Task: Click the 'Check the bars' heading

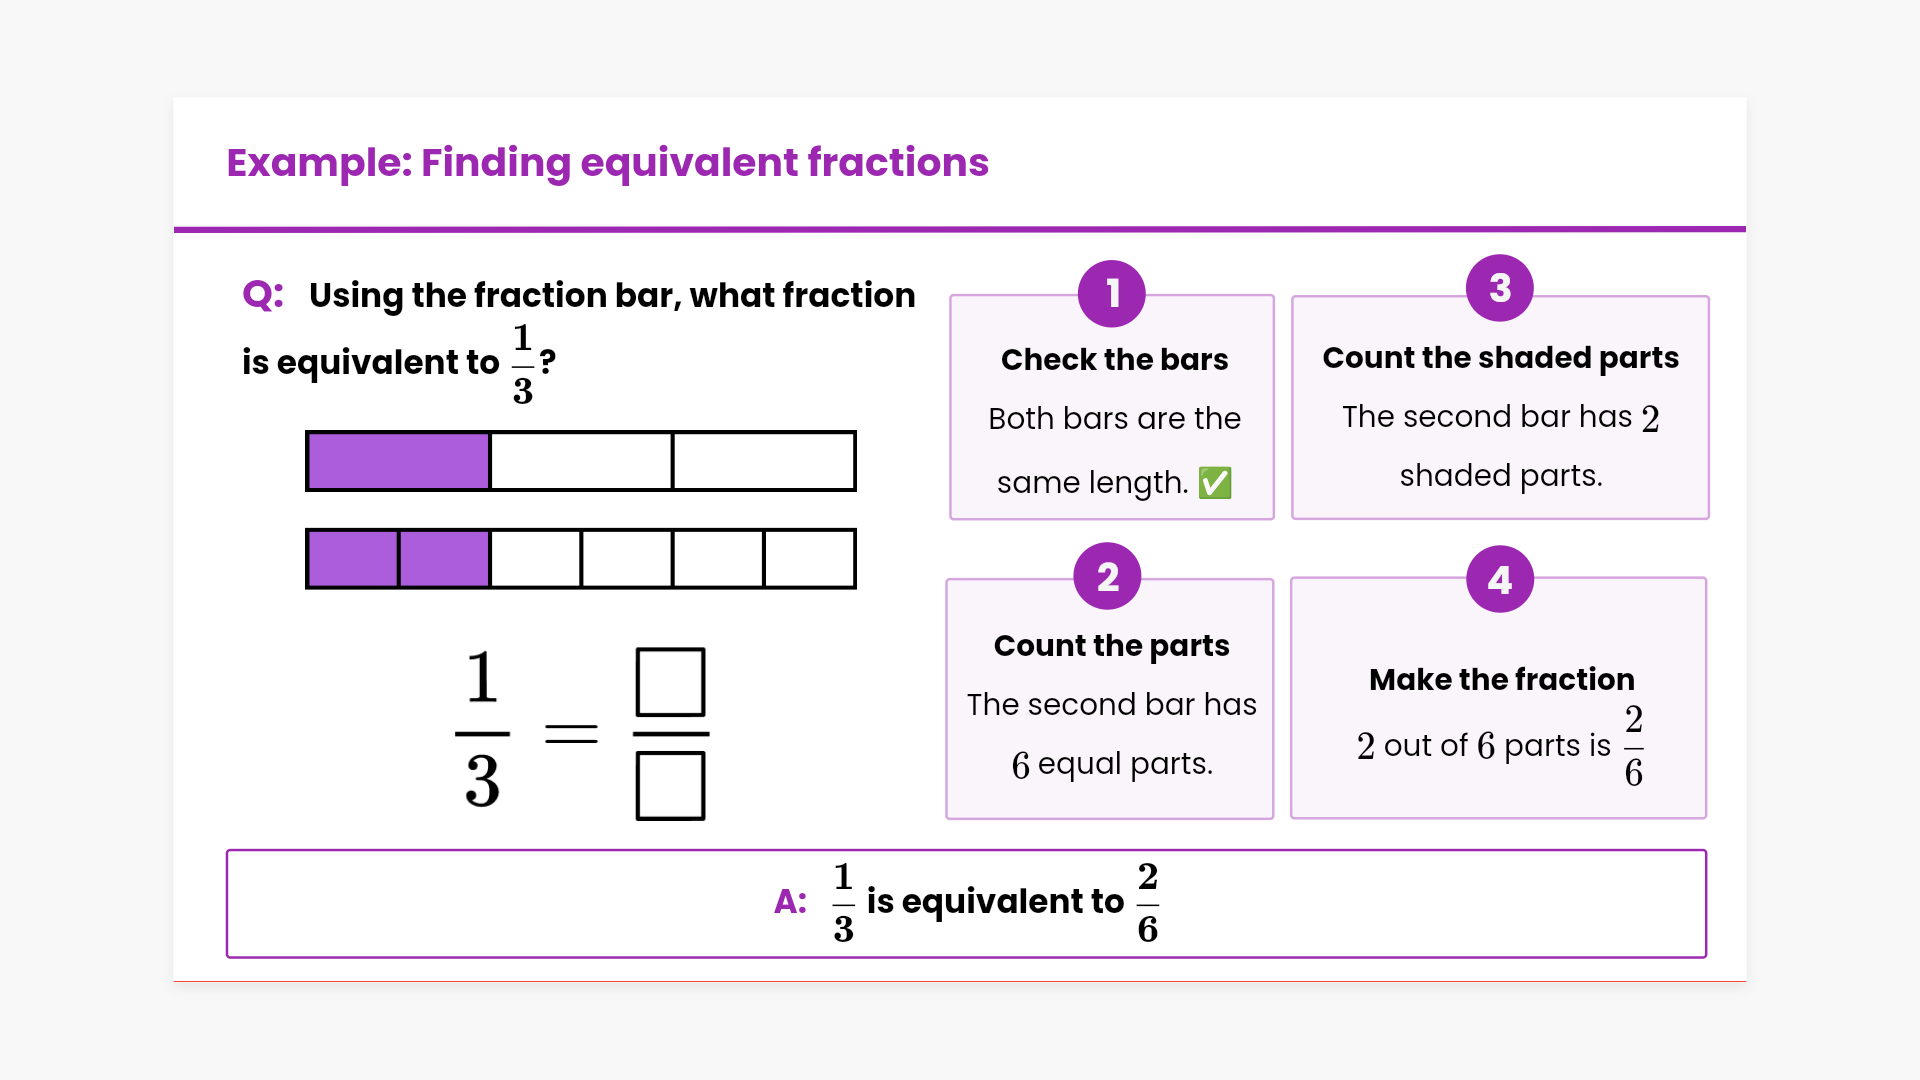Action: click(x=1114, y=360)
